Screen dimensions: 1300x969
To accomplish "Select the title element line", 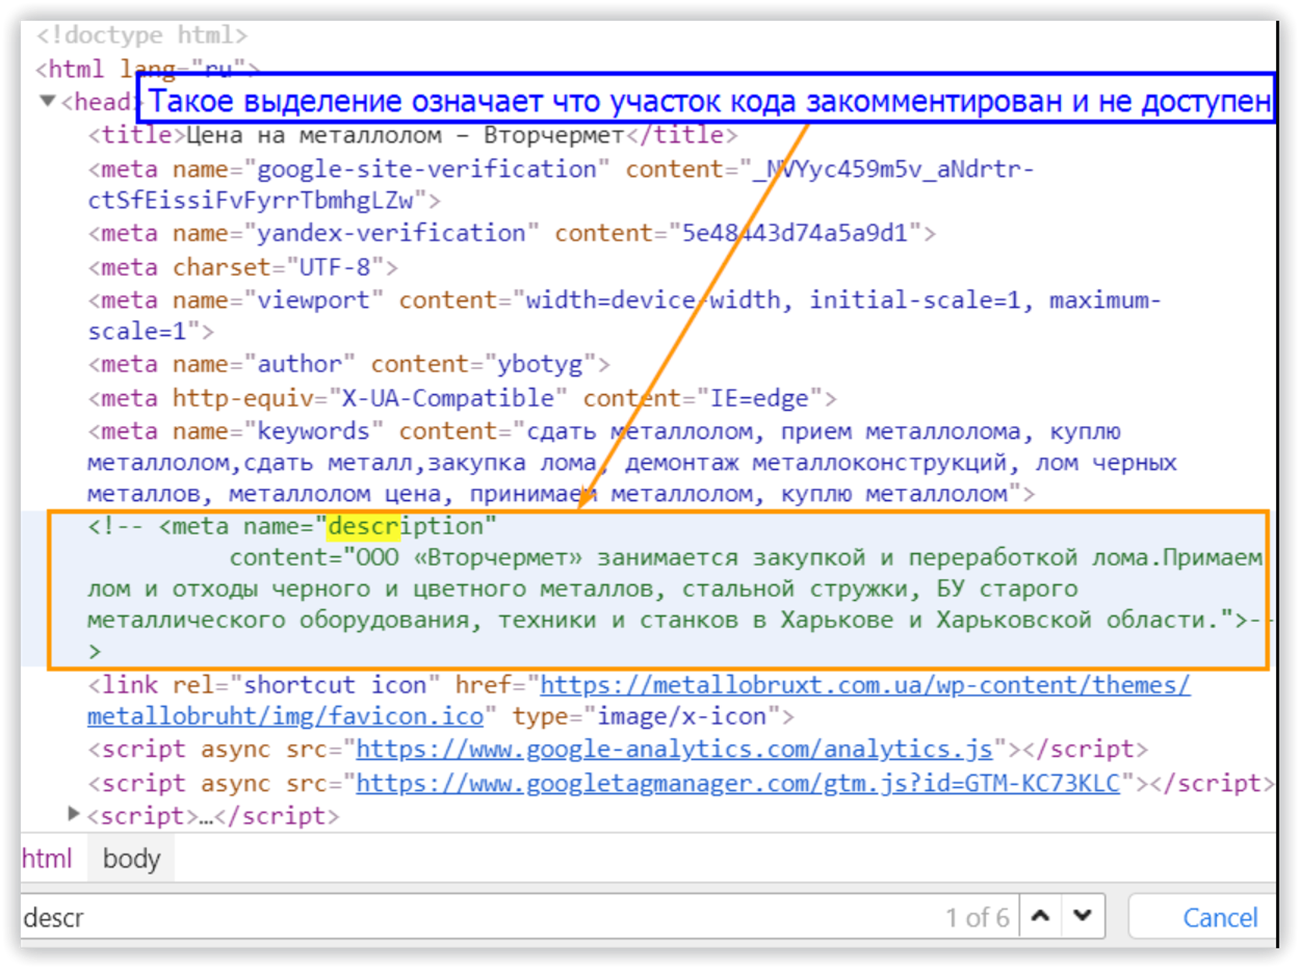I will coord(413,135).
